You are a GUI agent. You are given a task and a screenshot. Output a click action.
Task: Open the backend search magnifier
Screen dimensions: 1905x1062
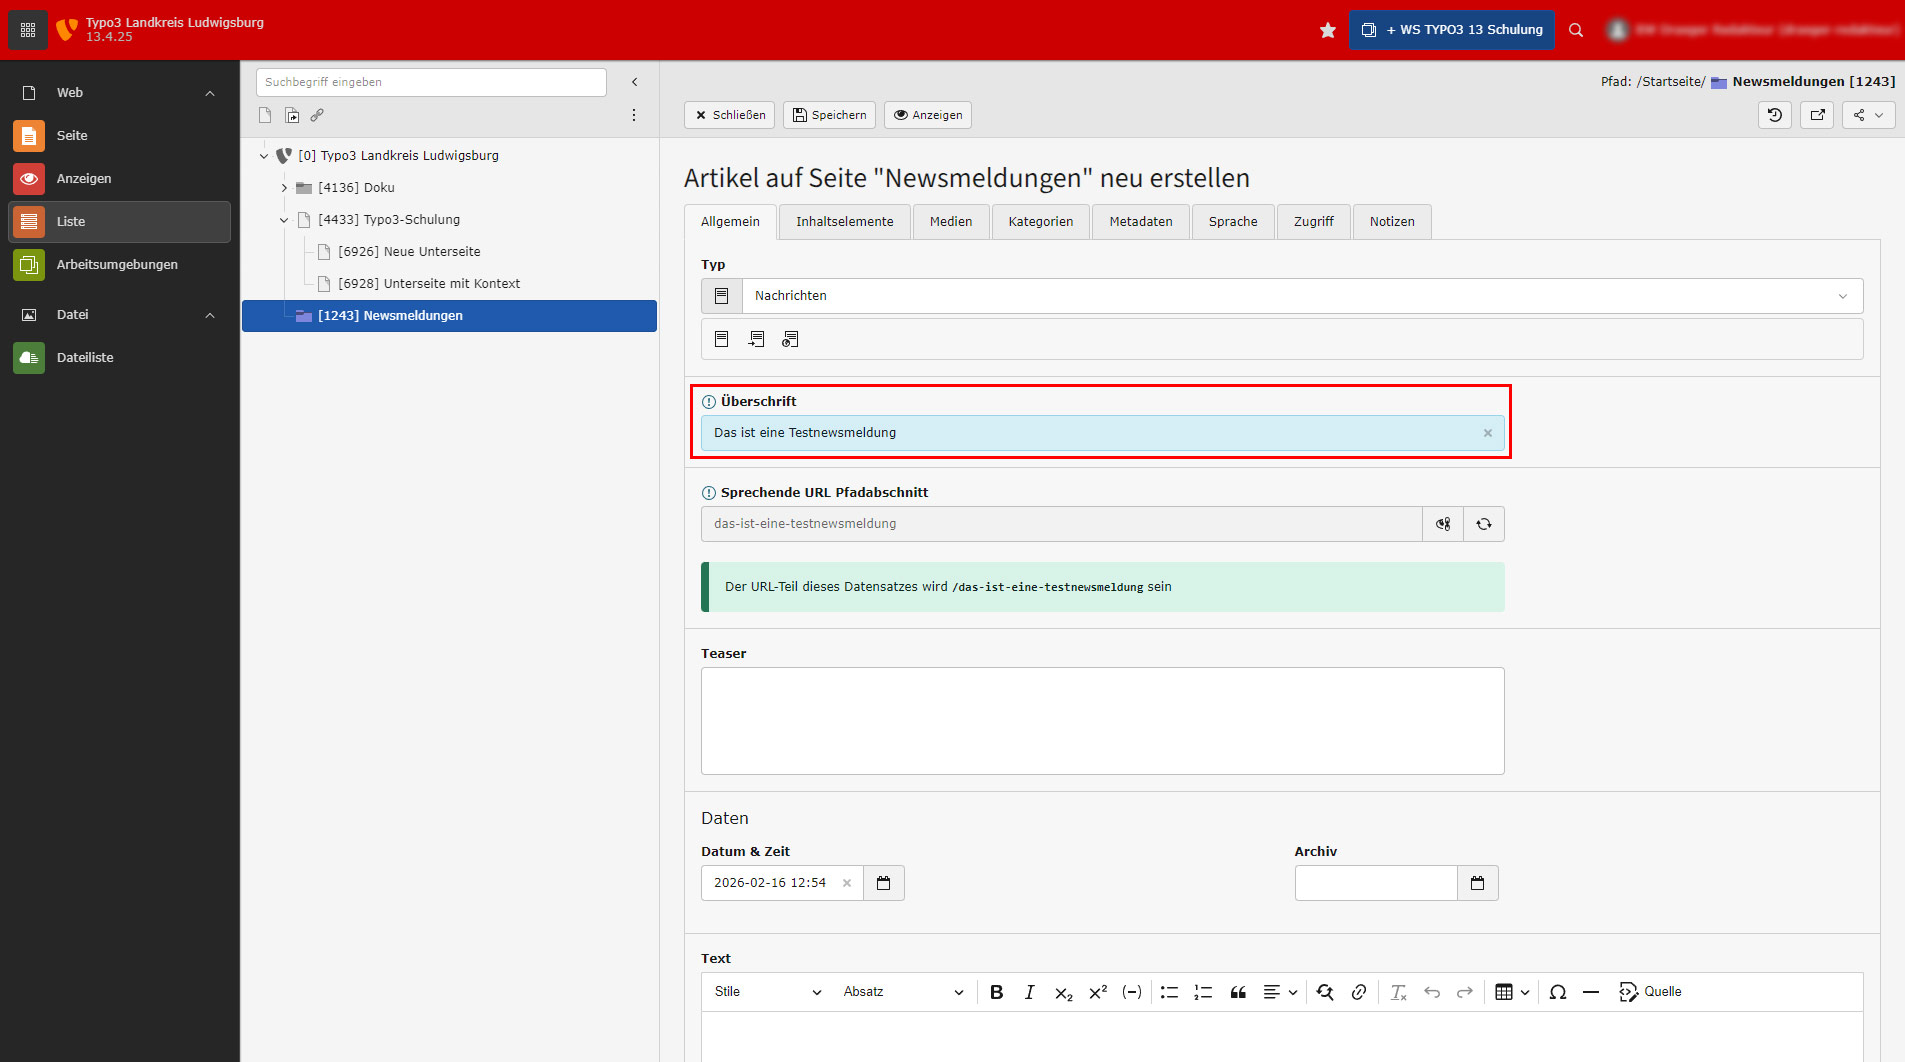(x=1576, y=30)
